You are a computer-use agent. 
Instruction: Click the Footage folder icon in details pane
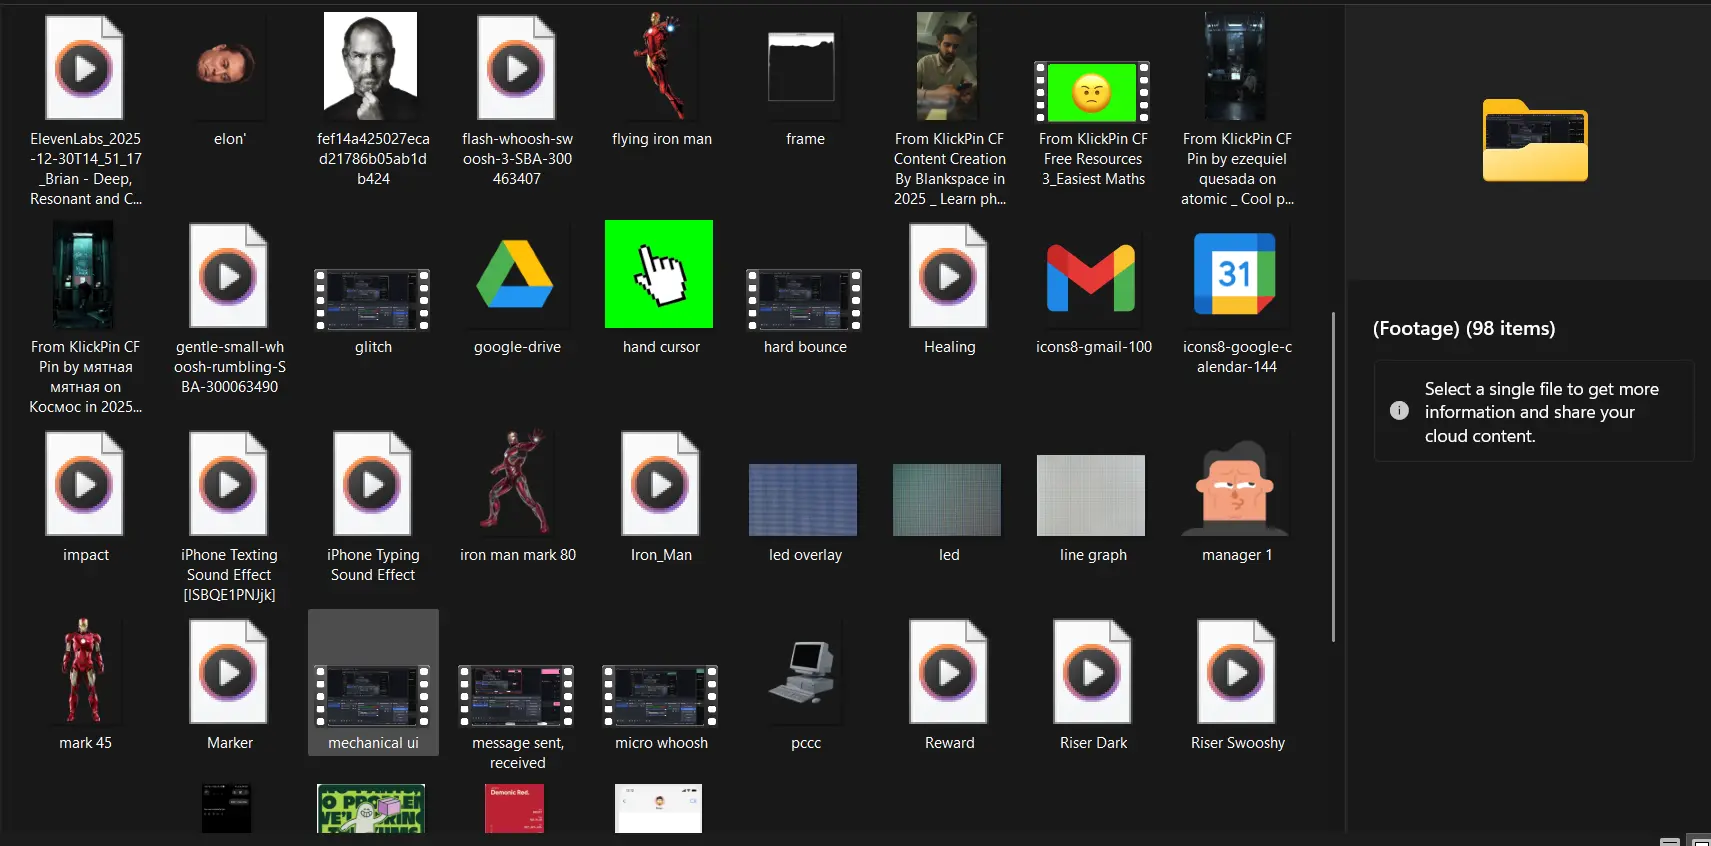[x=1535, y=141]
